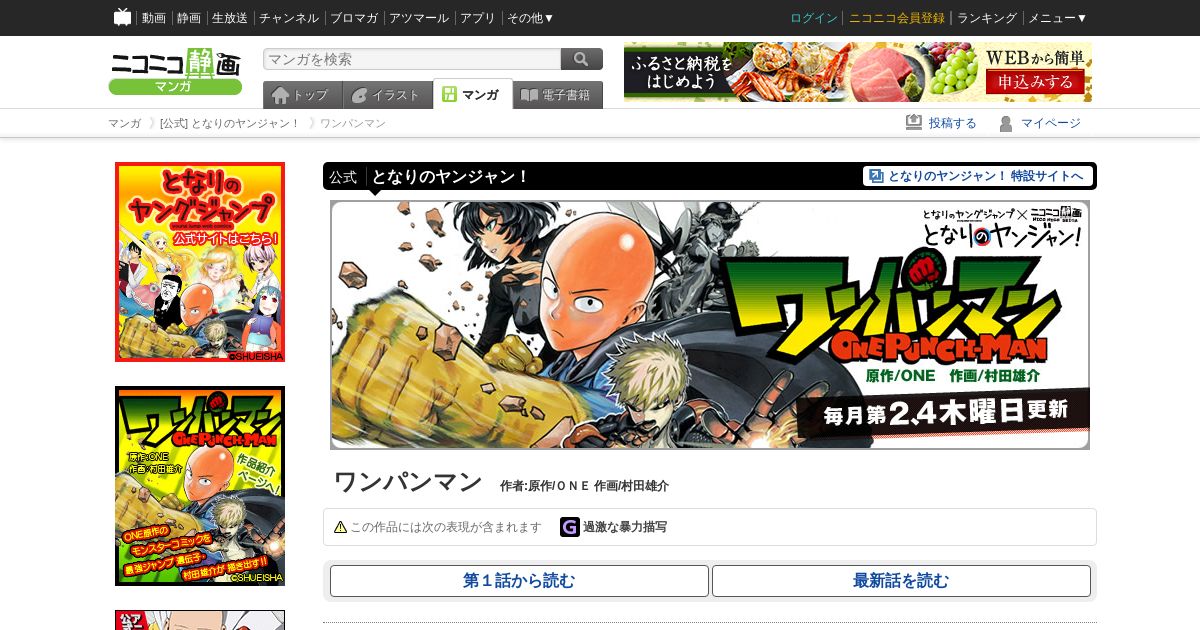
Task: Click the ニコニコ静画 マンガ logo
Action: click(175, 73)
